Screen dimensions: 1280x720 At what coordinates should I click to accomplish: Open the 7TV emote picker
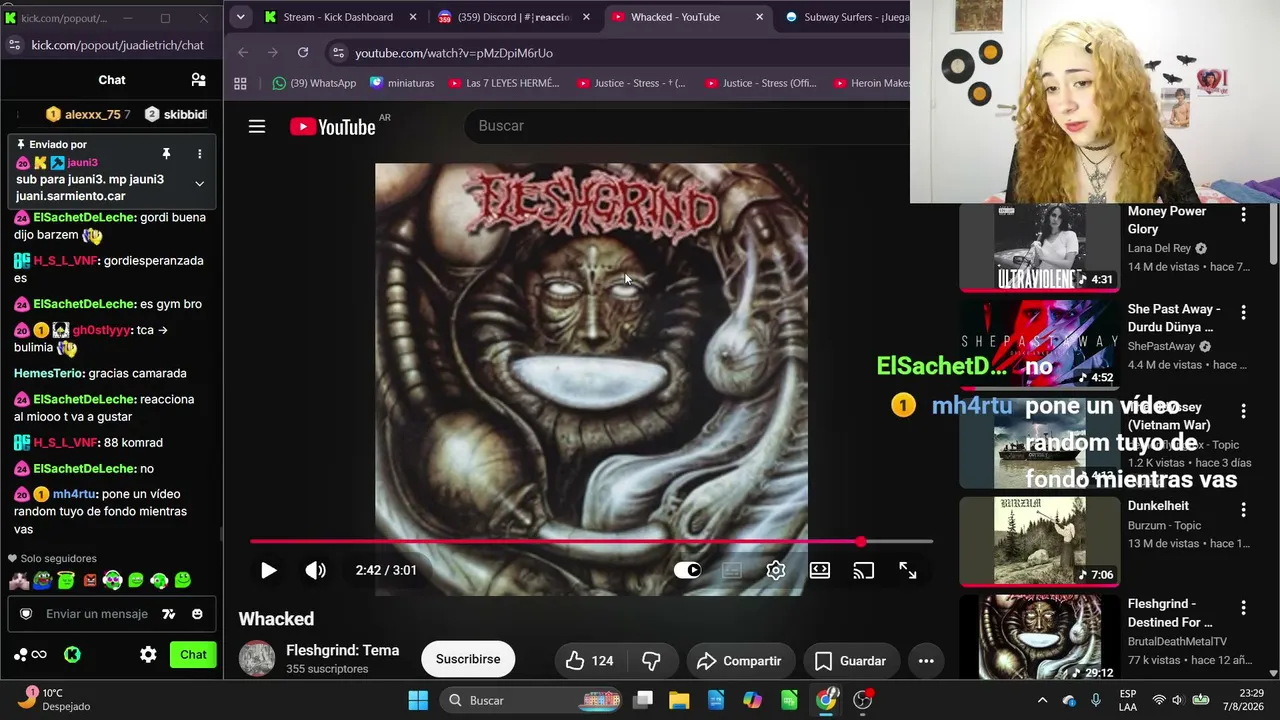click(169, 614)
